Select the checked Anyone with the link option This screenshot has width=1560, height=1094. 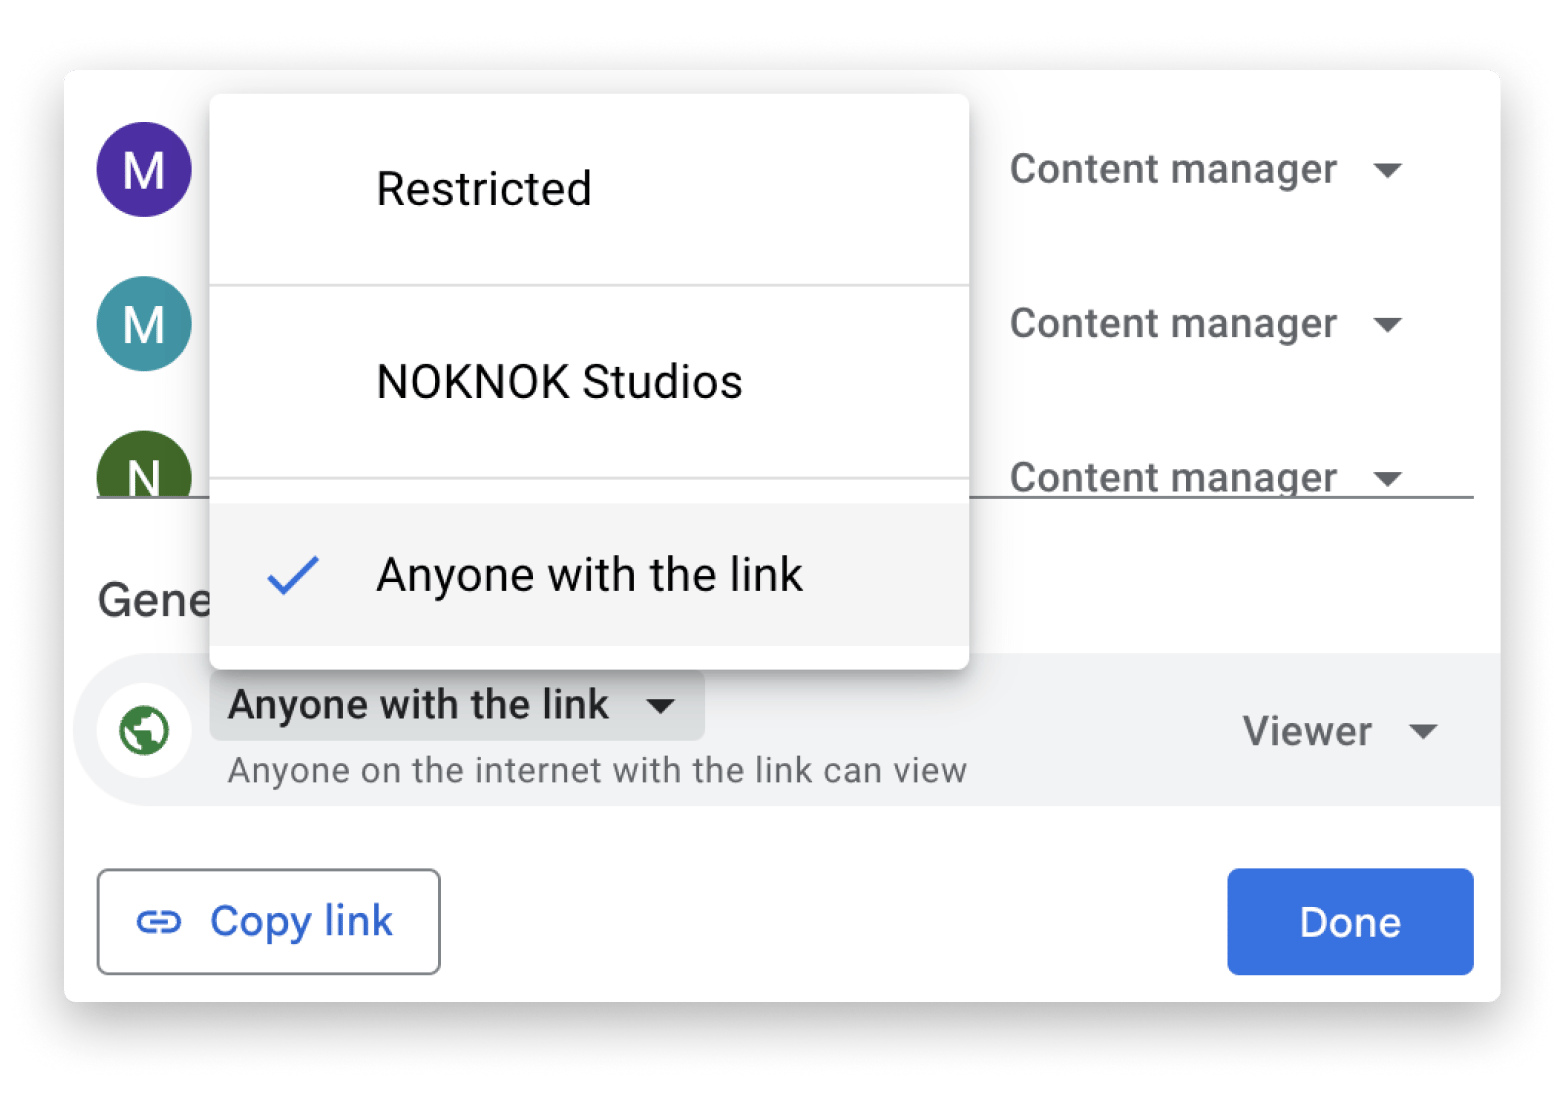point(589,575)
